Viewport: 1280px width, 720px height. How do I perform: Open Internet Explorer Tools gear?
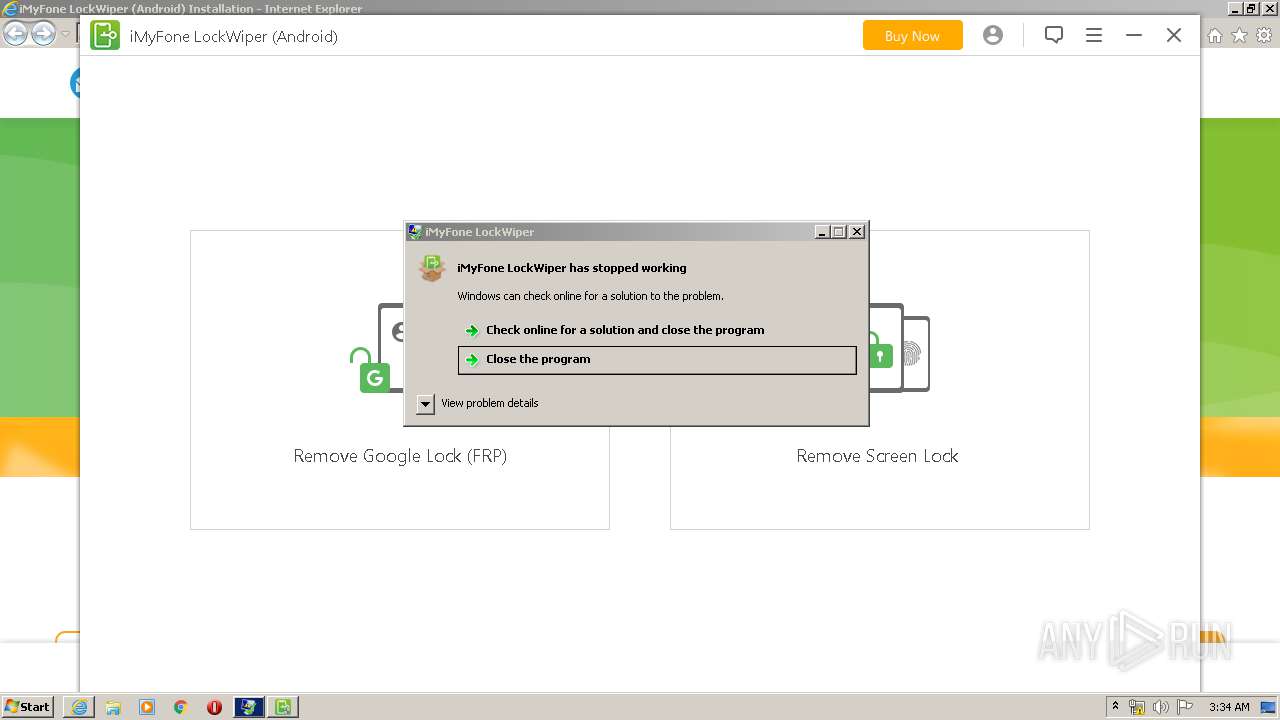click(x=1264, y=36)
